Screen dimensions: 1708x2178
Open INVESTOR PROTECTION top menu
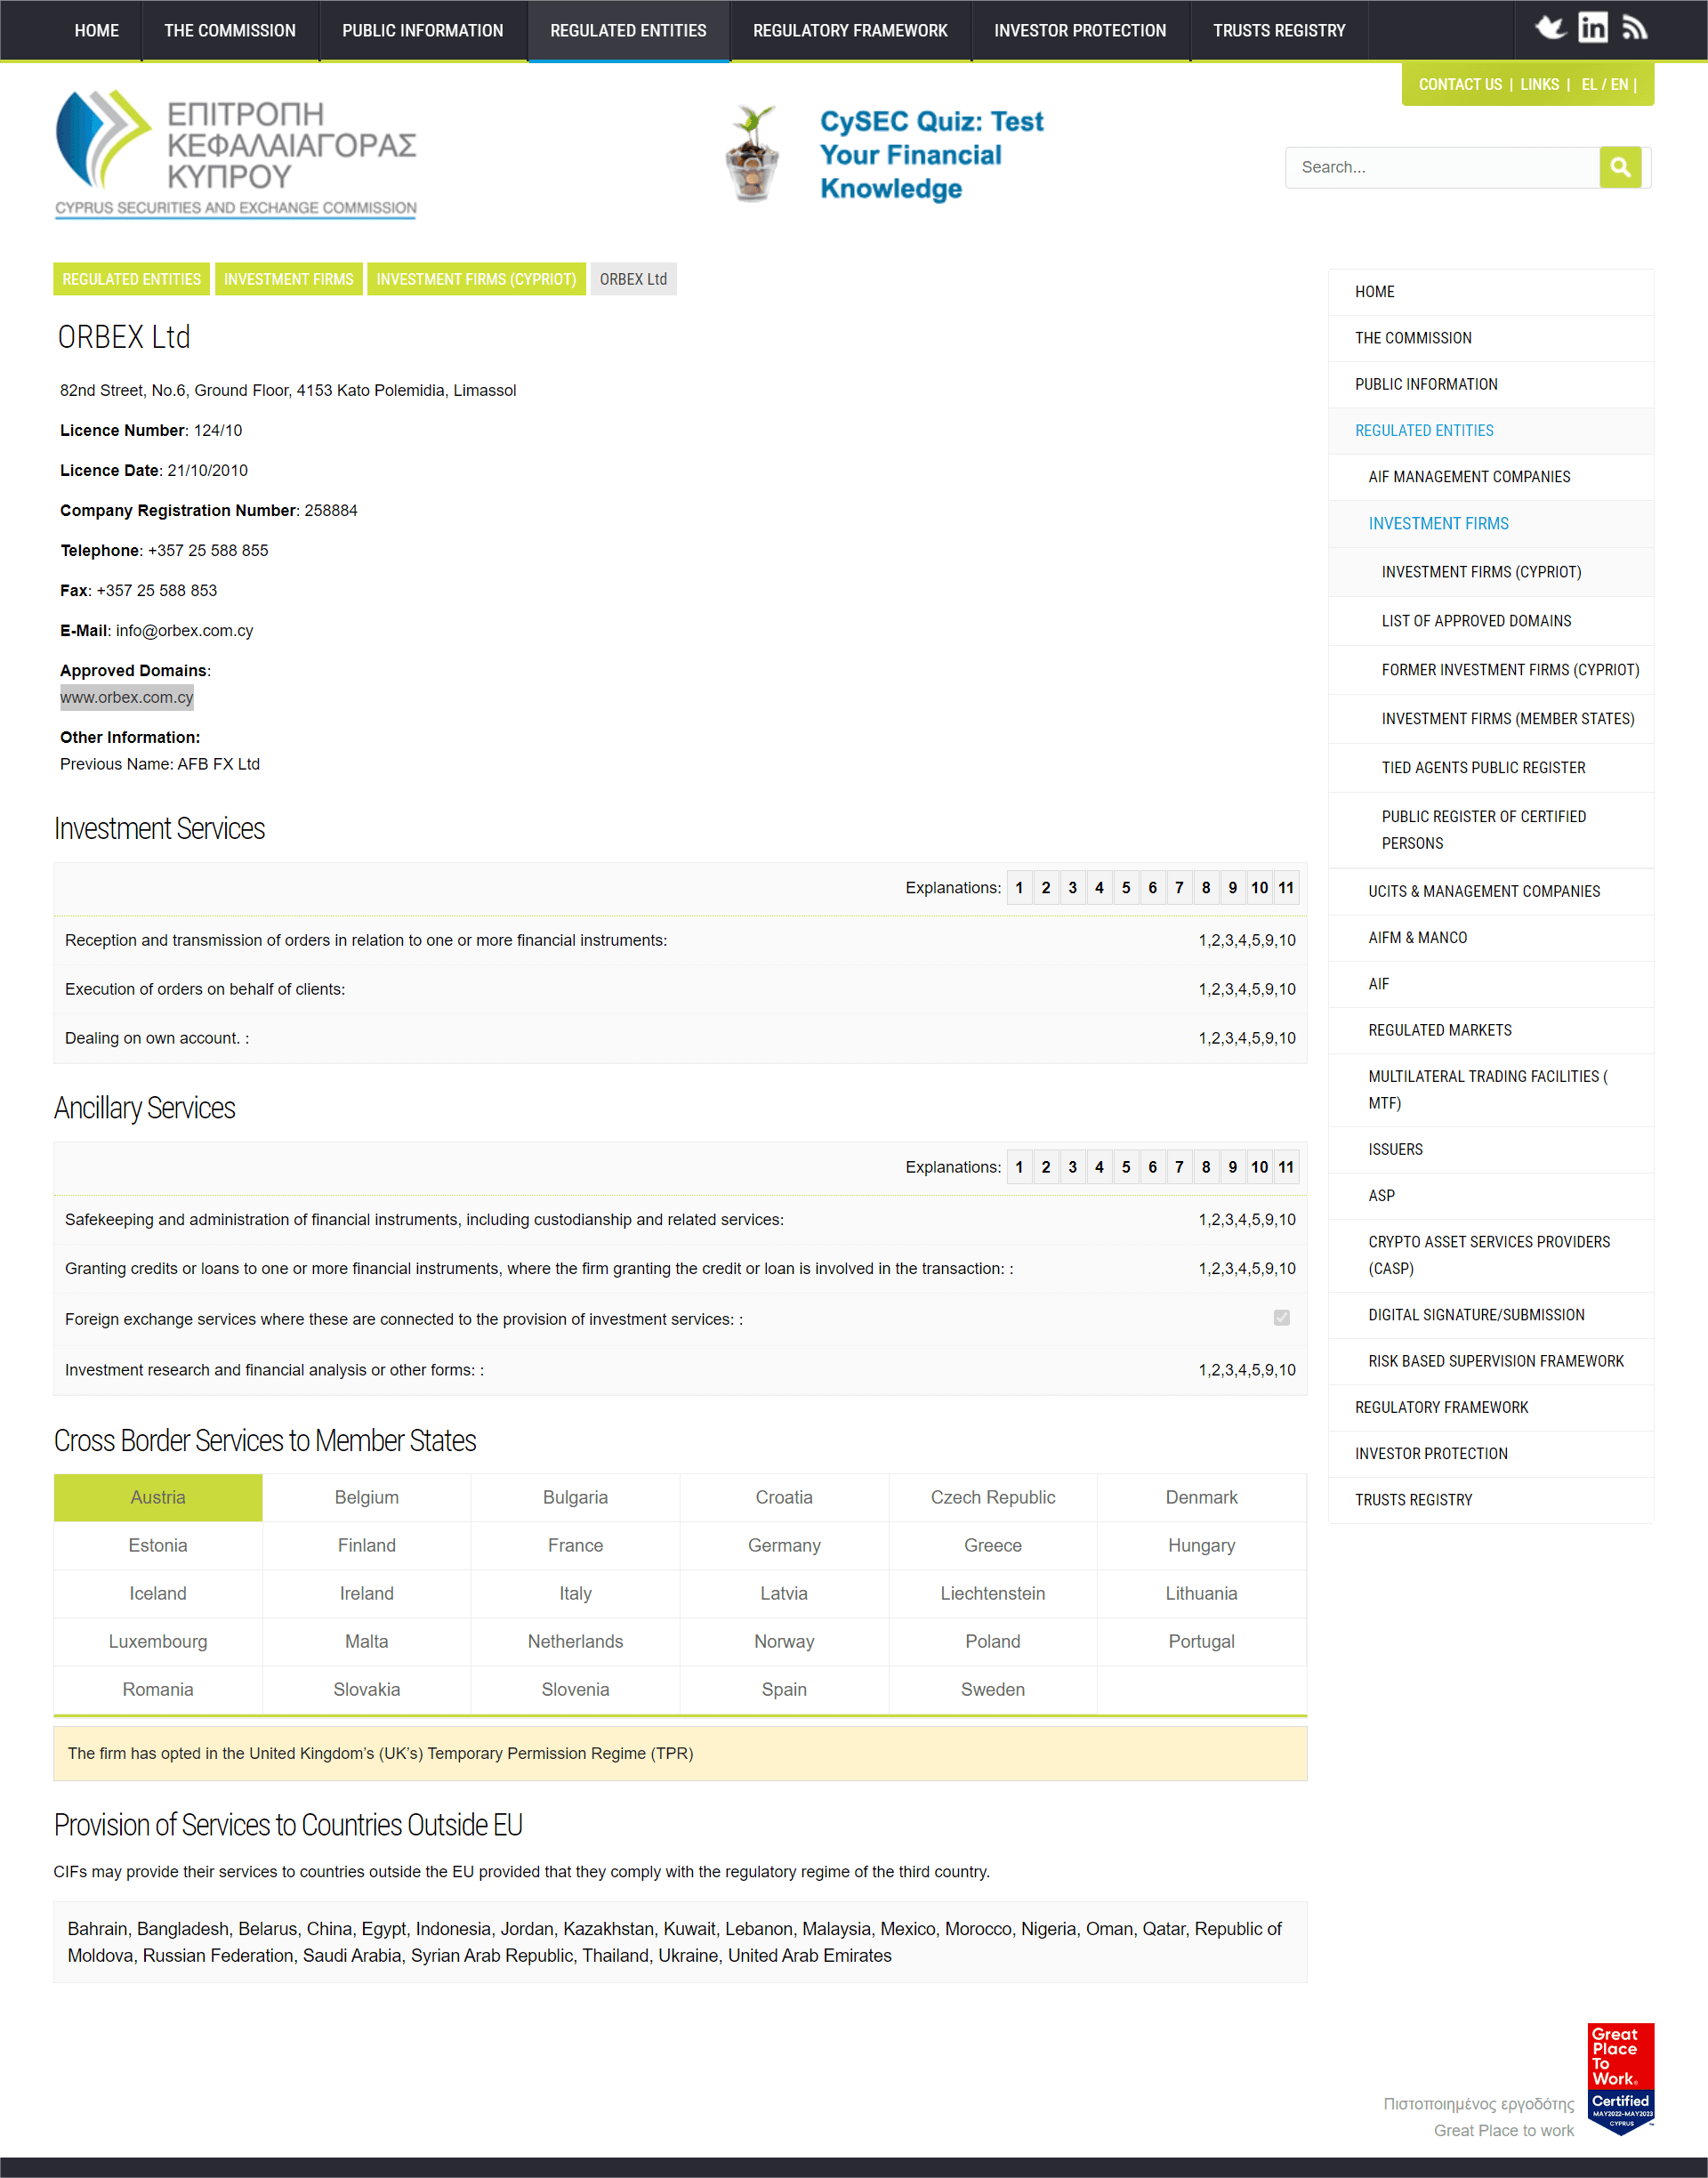tap(1080, 30)
